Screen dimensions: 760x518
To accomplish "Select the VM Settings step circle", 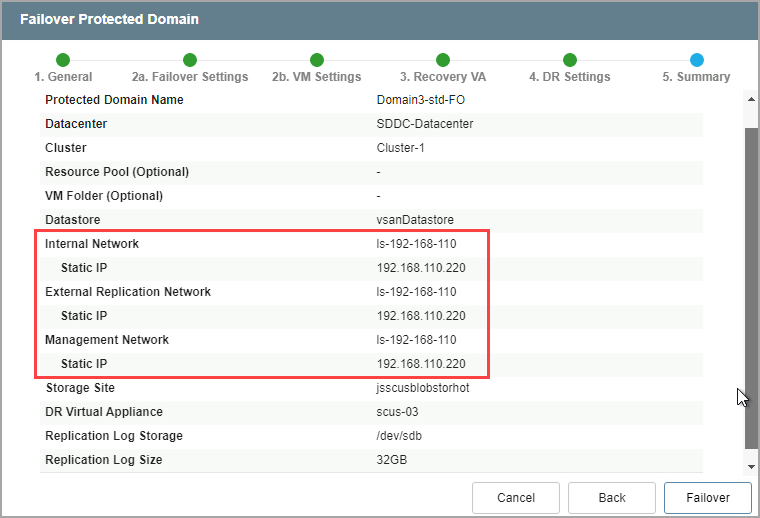I will (316, 60).
